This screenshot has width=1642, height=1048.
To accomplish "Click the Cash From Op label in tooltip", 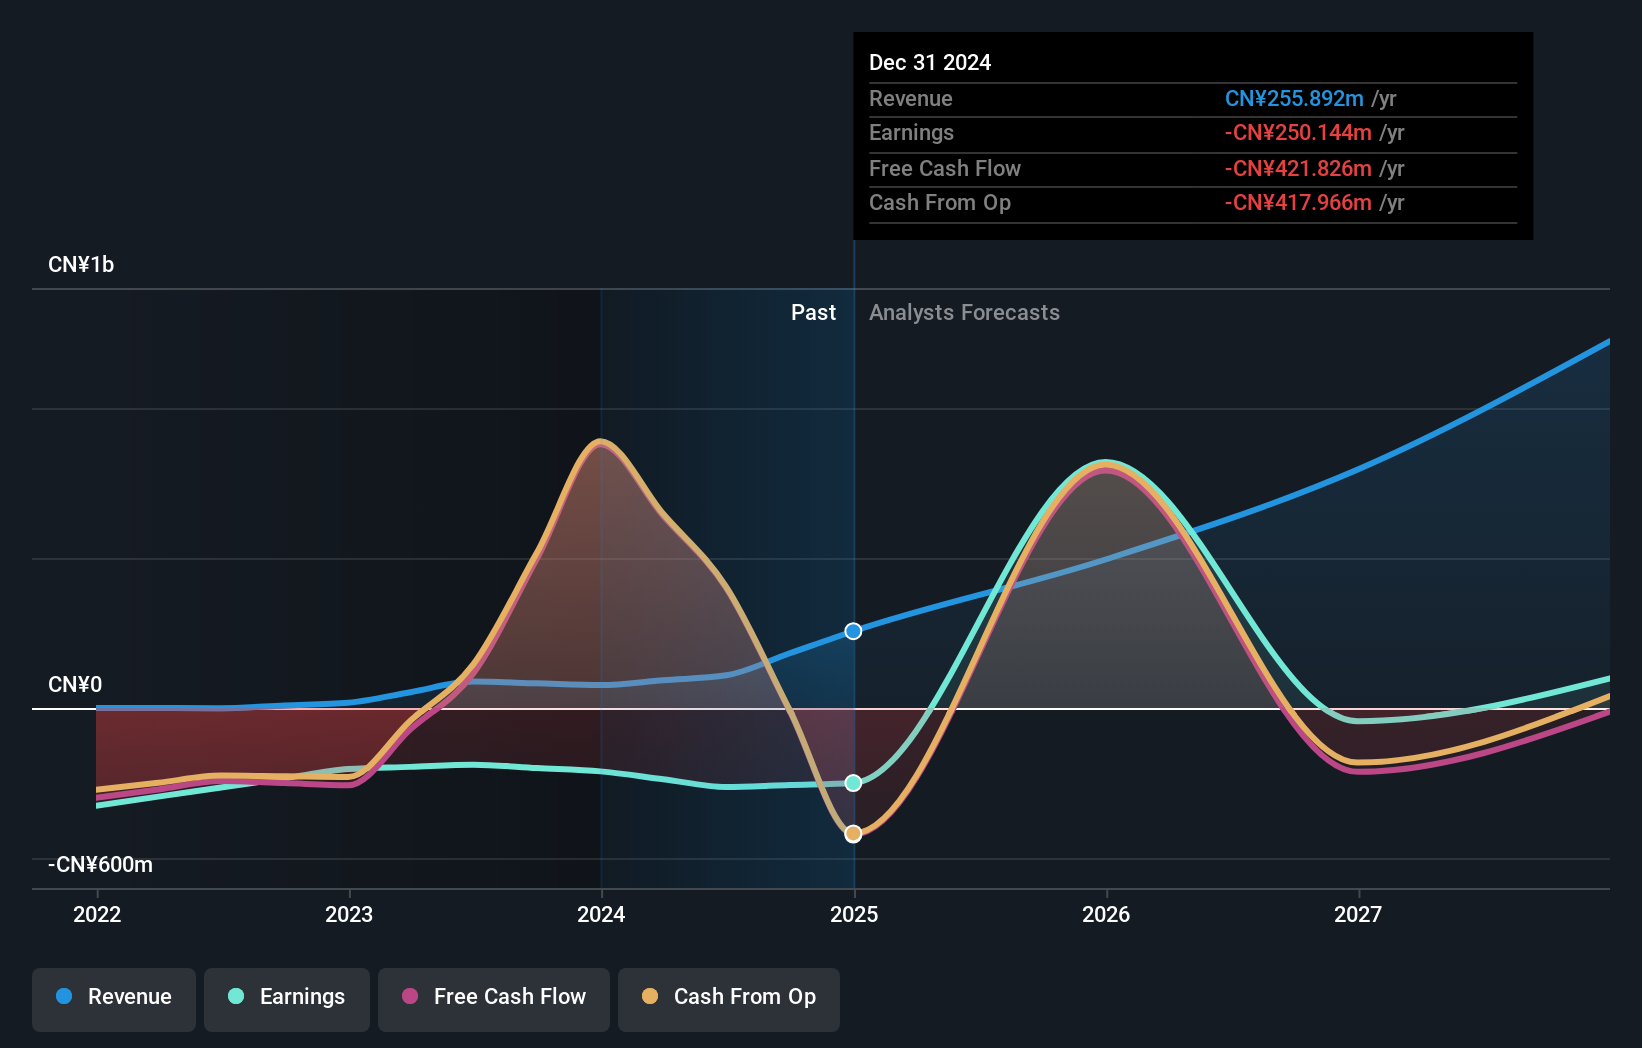I will (x=940, y=203).
